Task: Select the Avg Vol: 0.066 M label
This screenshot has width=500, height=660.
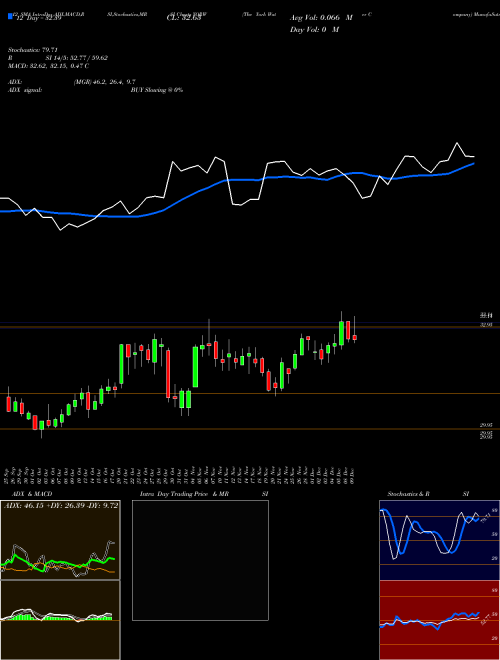Action: click(321, 18)
